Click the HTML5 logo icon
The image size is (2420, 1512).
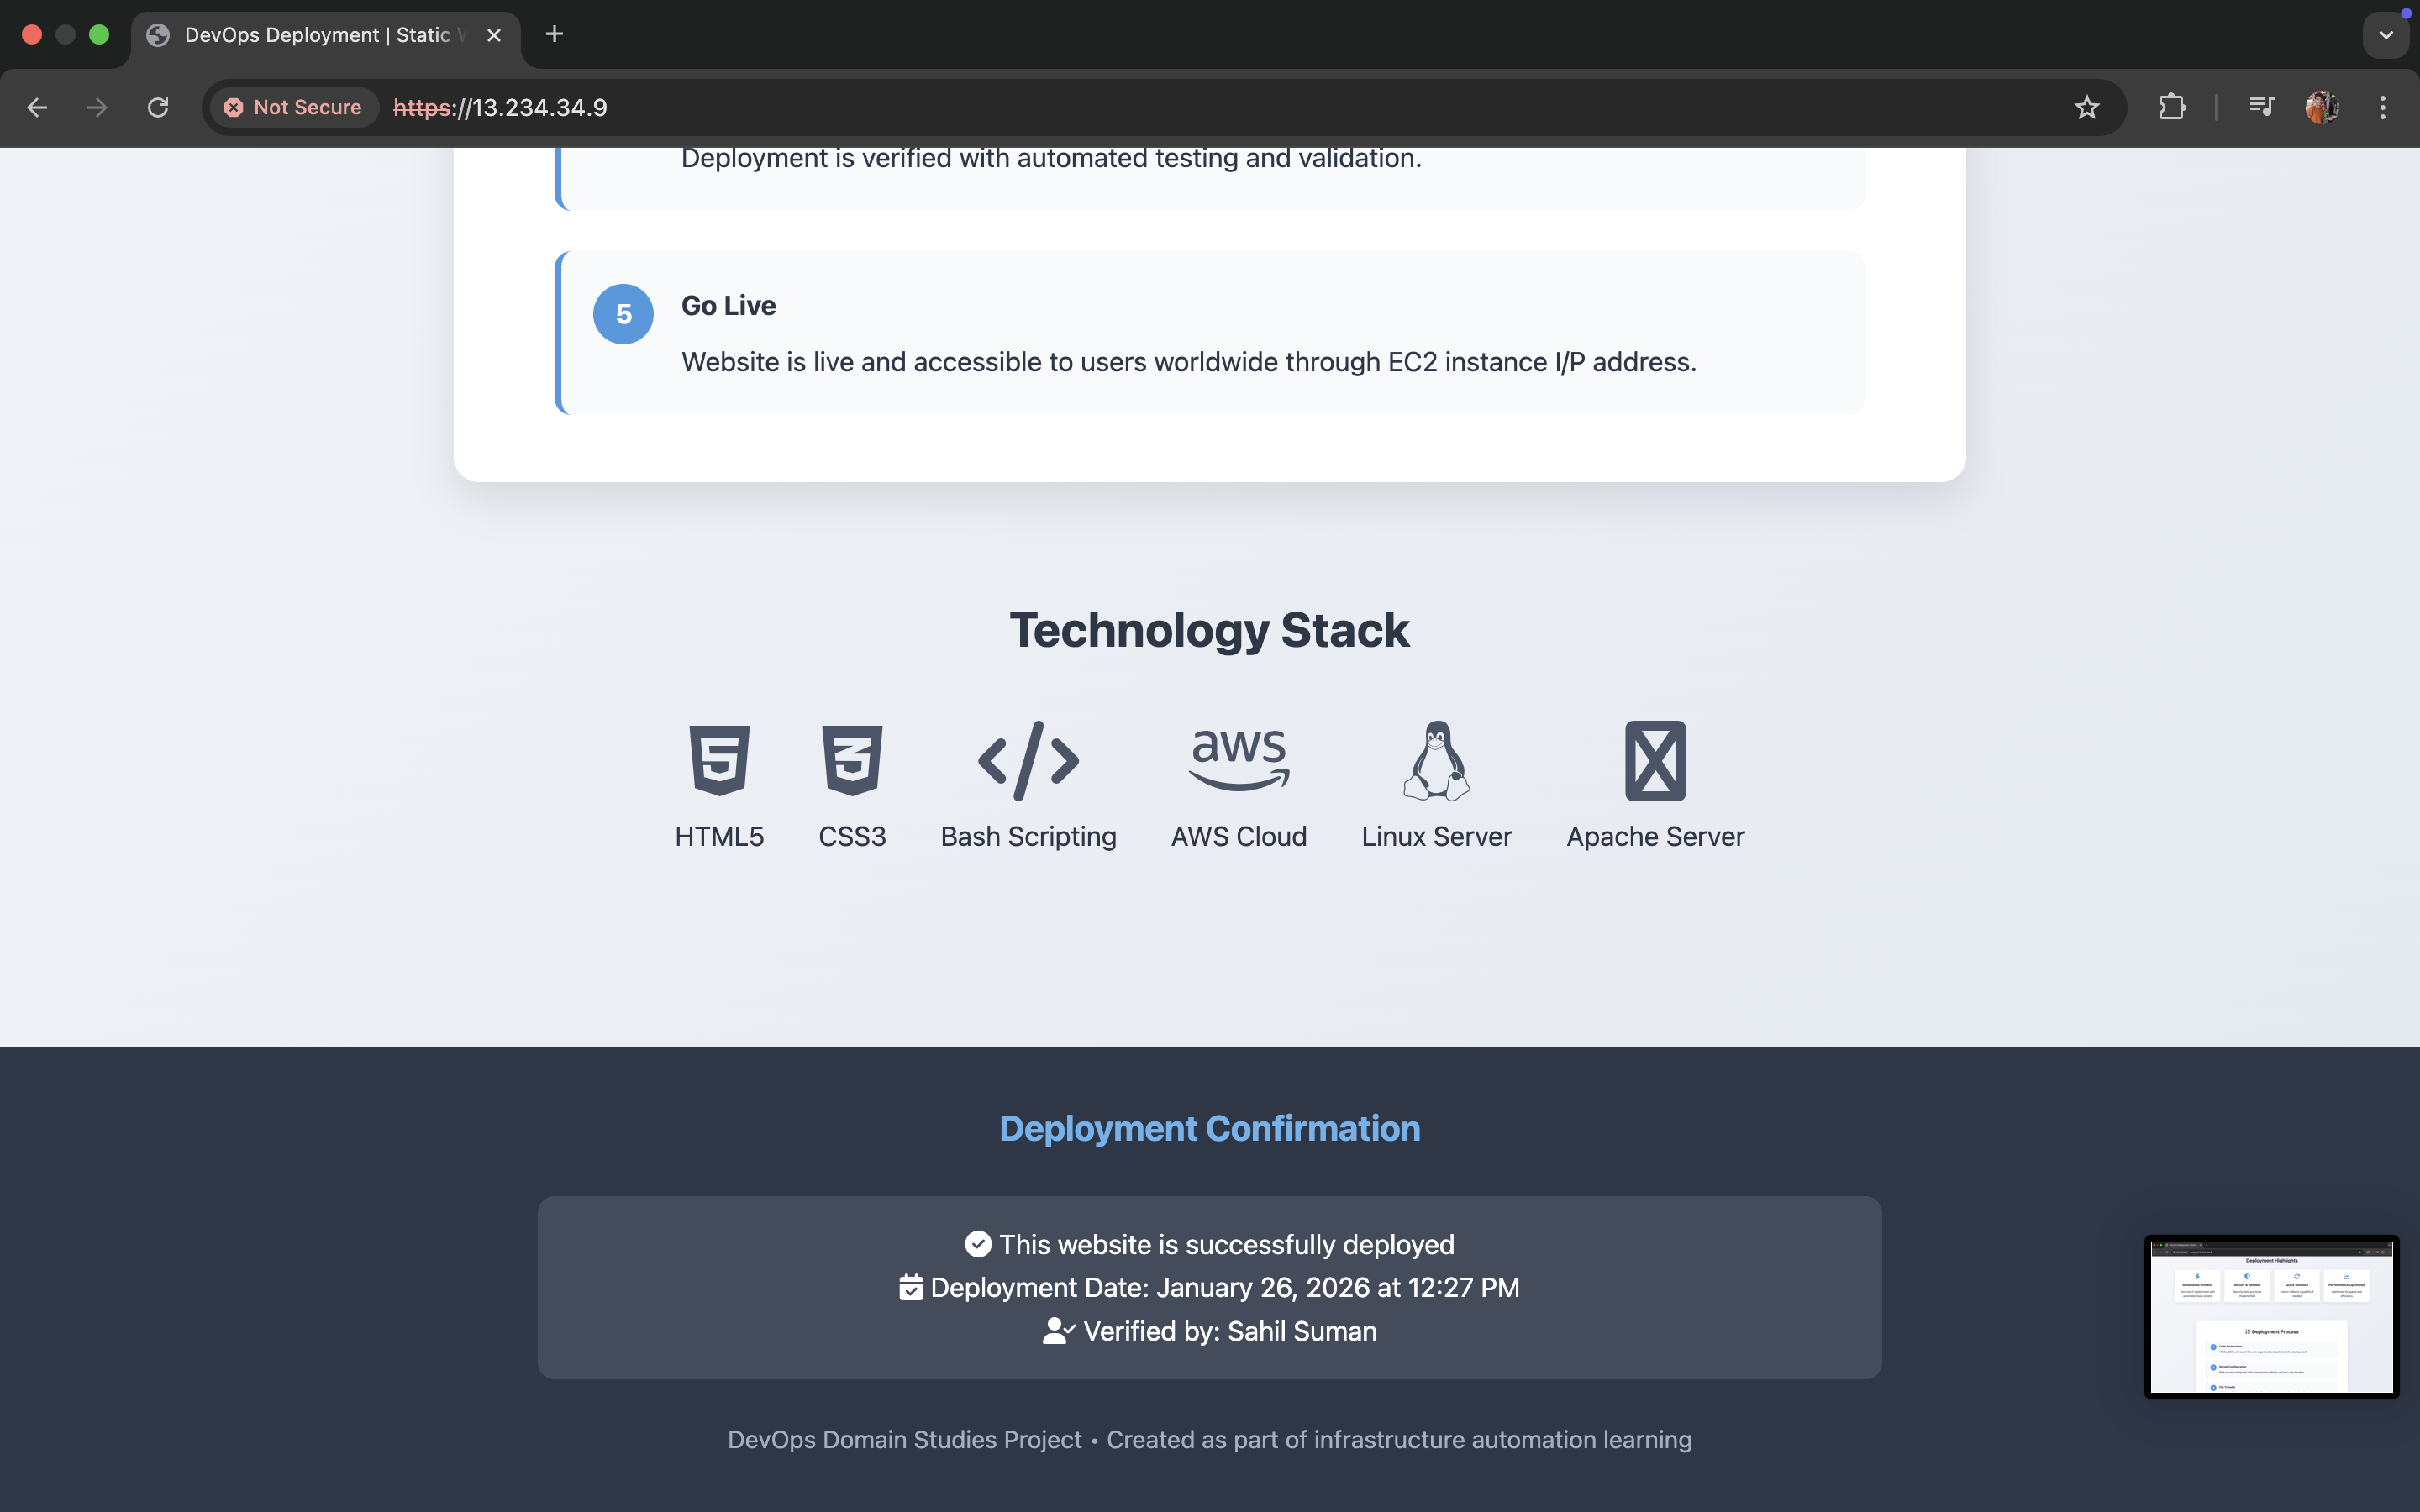pyautogui.click(x=719, y=760)
